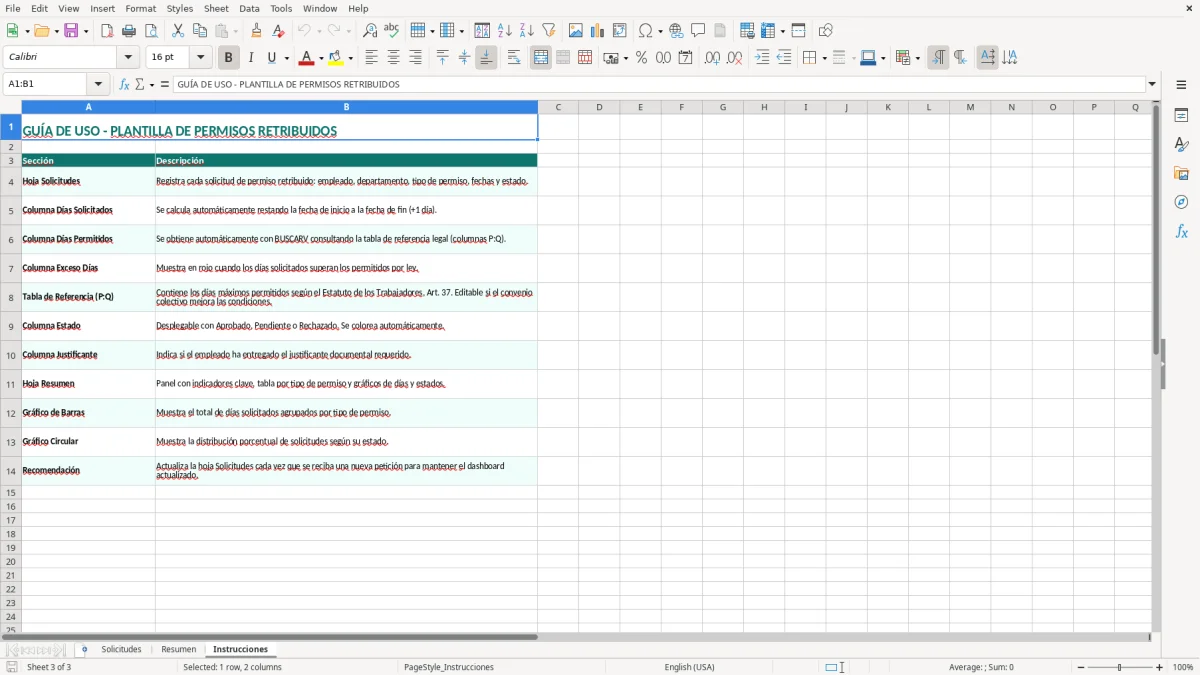Screen dimensions: 1200x675
Task: Expand the Formula Bar arrow
Action: [x=1152, y=85]
